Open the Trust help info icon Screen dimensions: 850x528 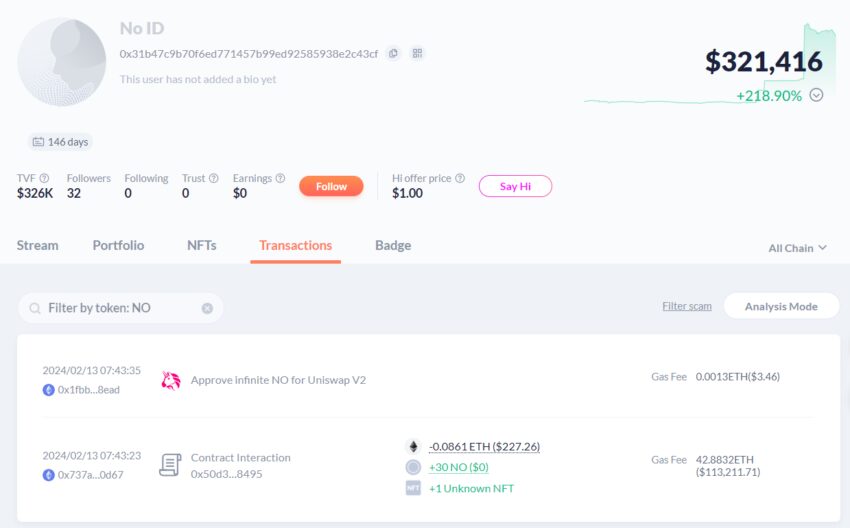click(214, 178)
